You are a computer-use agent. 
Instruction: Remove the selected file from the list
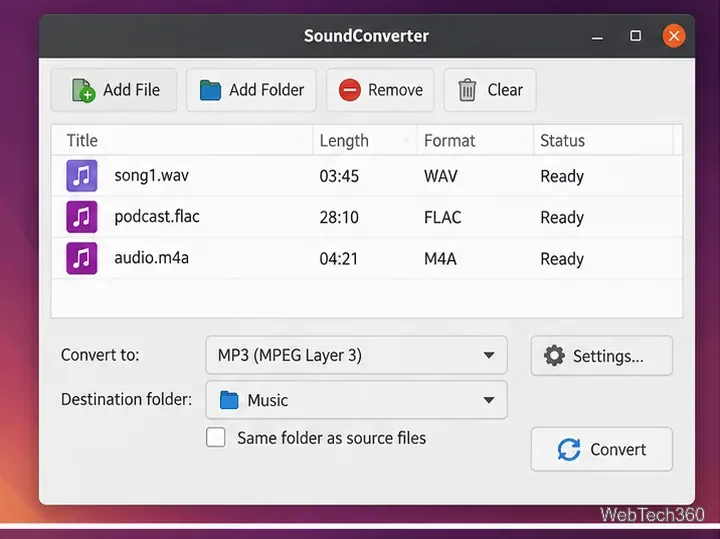[x=380, y=90]
